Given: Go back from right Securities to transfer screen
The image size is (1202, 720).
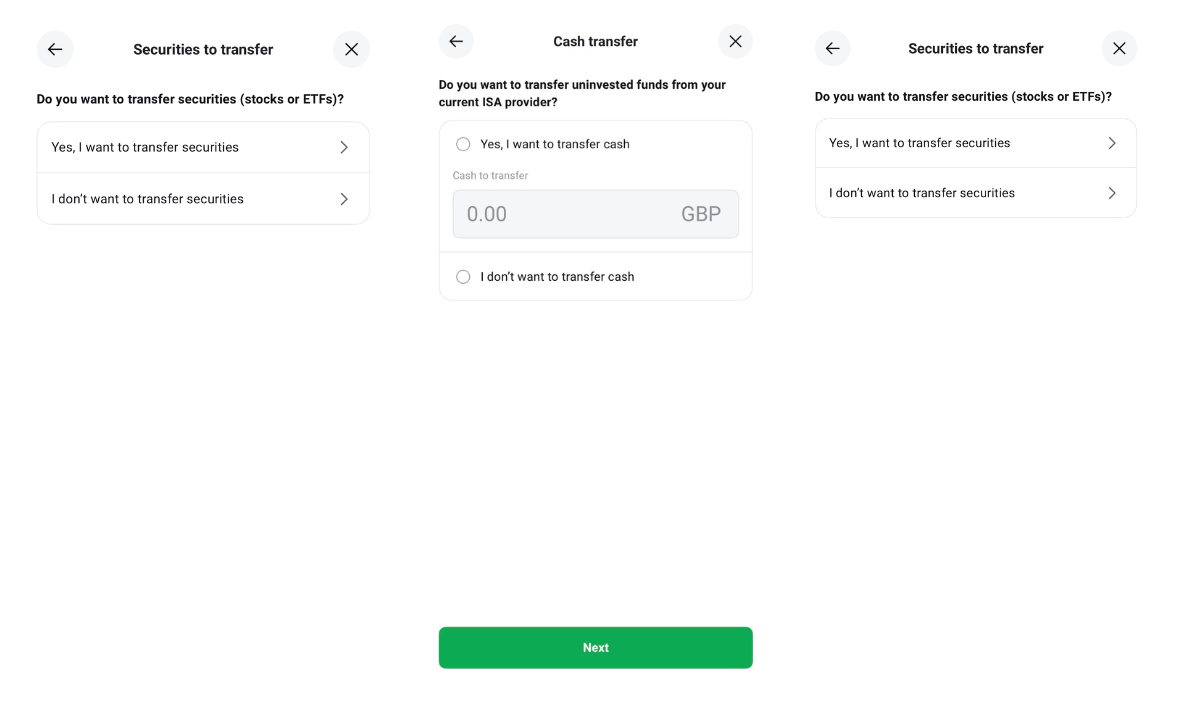Looking at the screenshot, I should tap(832, 48).
